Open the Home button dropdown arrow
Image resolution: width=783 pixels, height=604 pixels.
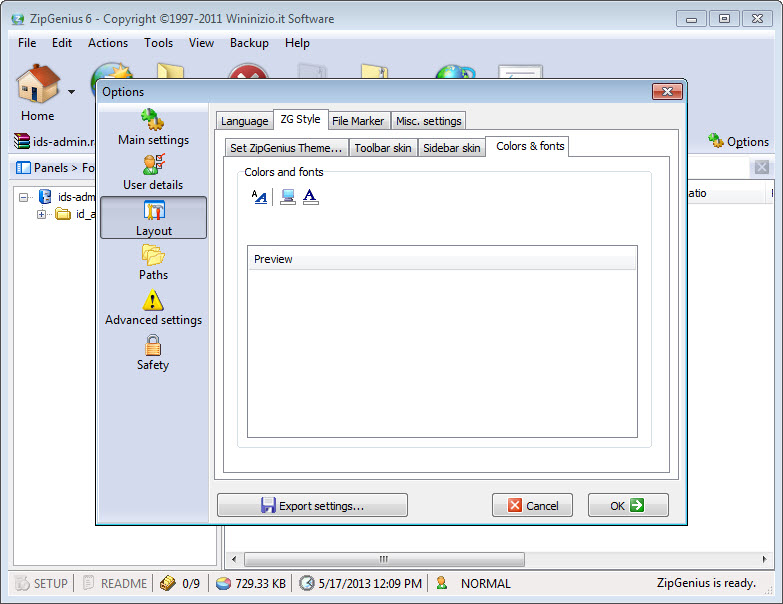tap(71, 92)
